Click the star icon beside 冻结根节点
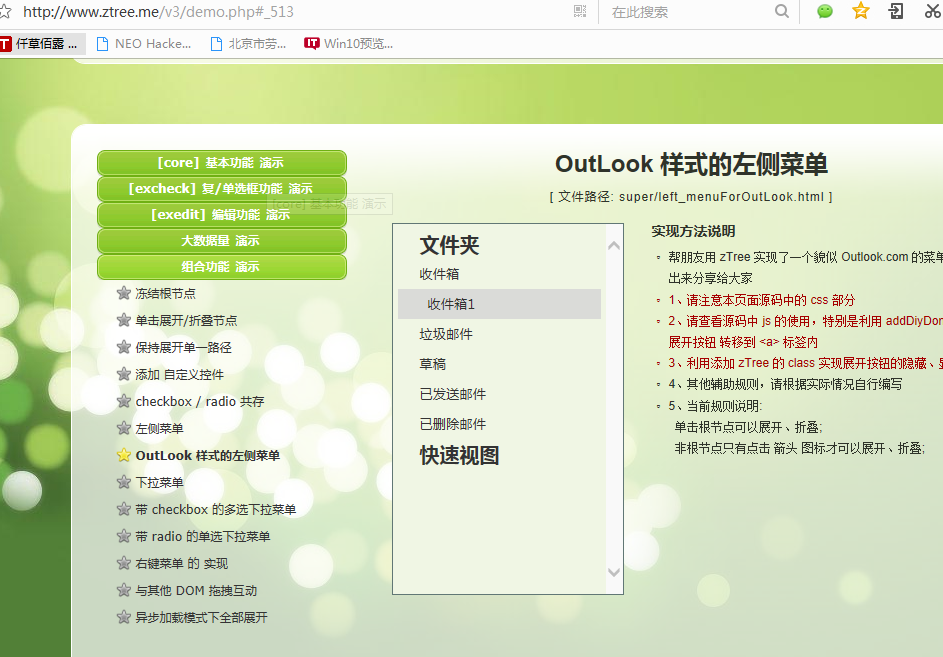 tap(124, 293)
